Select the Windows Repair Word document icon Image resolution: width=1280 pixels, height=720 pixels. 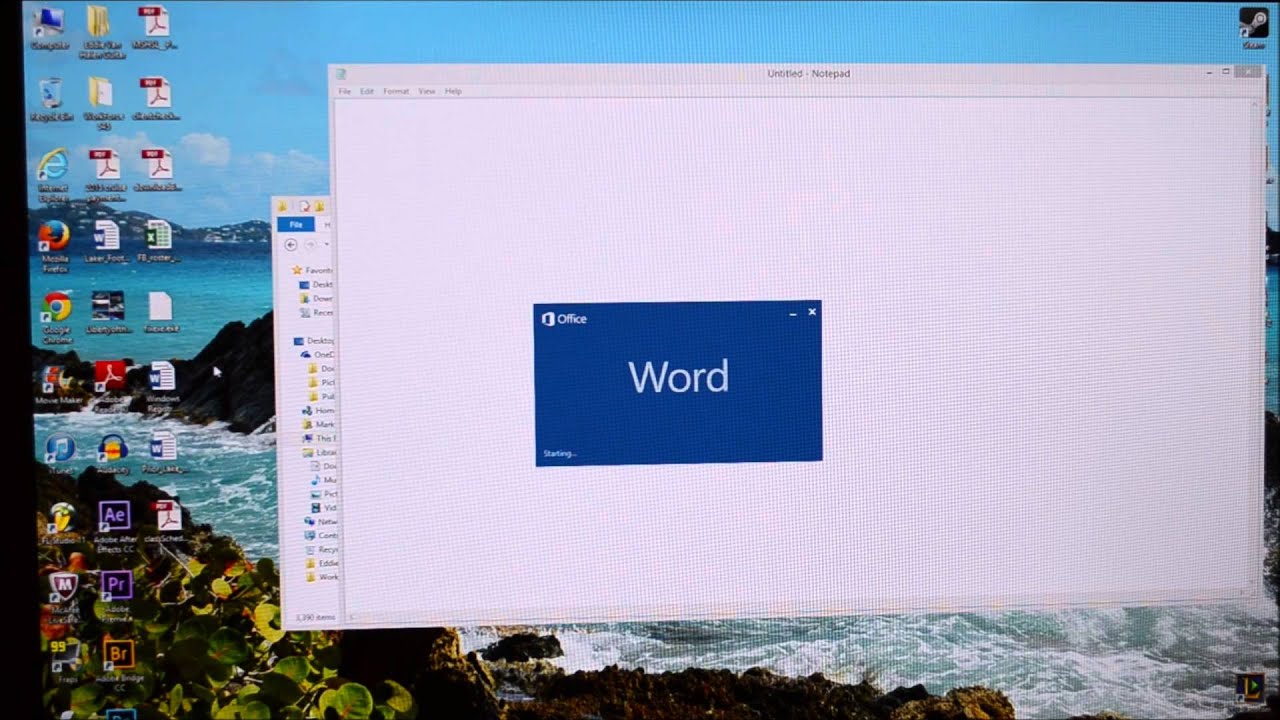pos(161,385)
